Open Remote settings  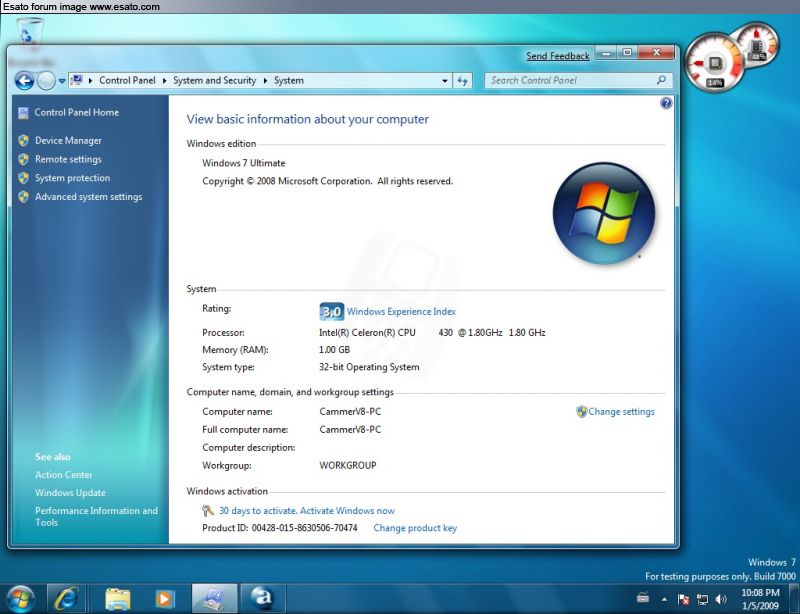[68, 159]
